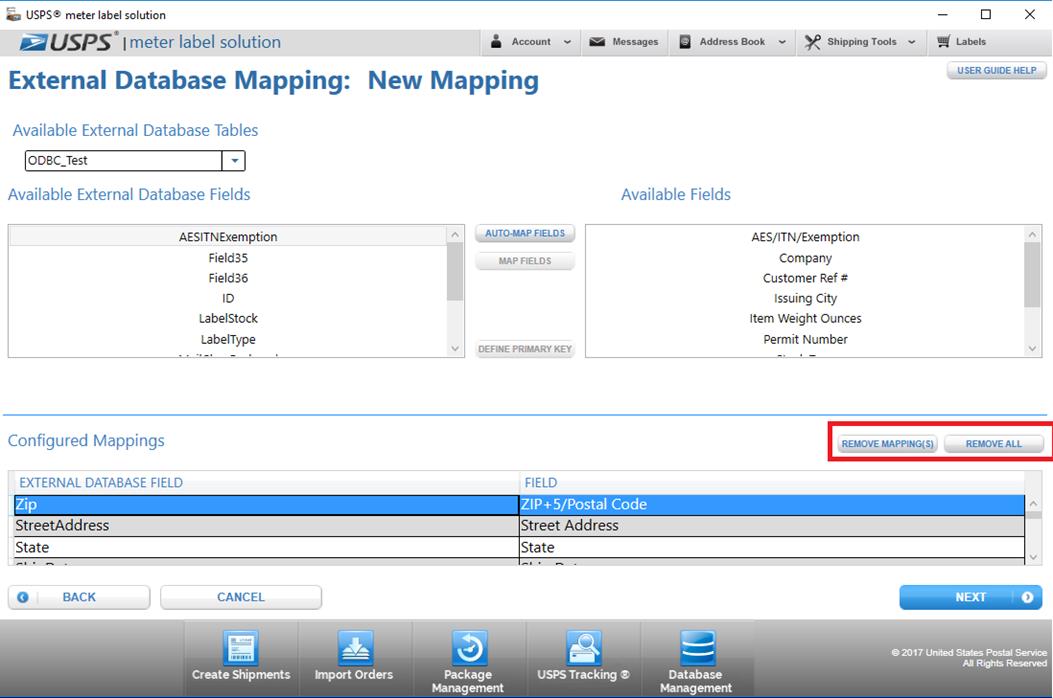Select LabelType in external fields list
Image resolution: width=1053 pixels, height=698 pixels.
coord(228,339)
